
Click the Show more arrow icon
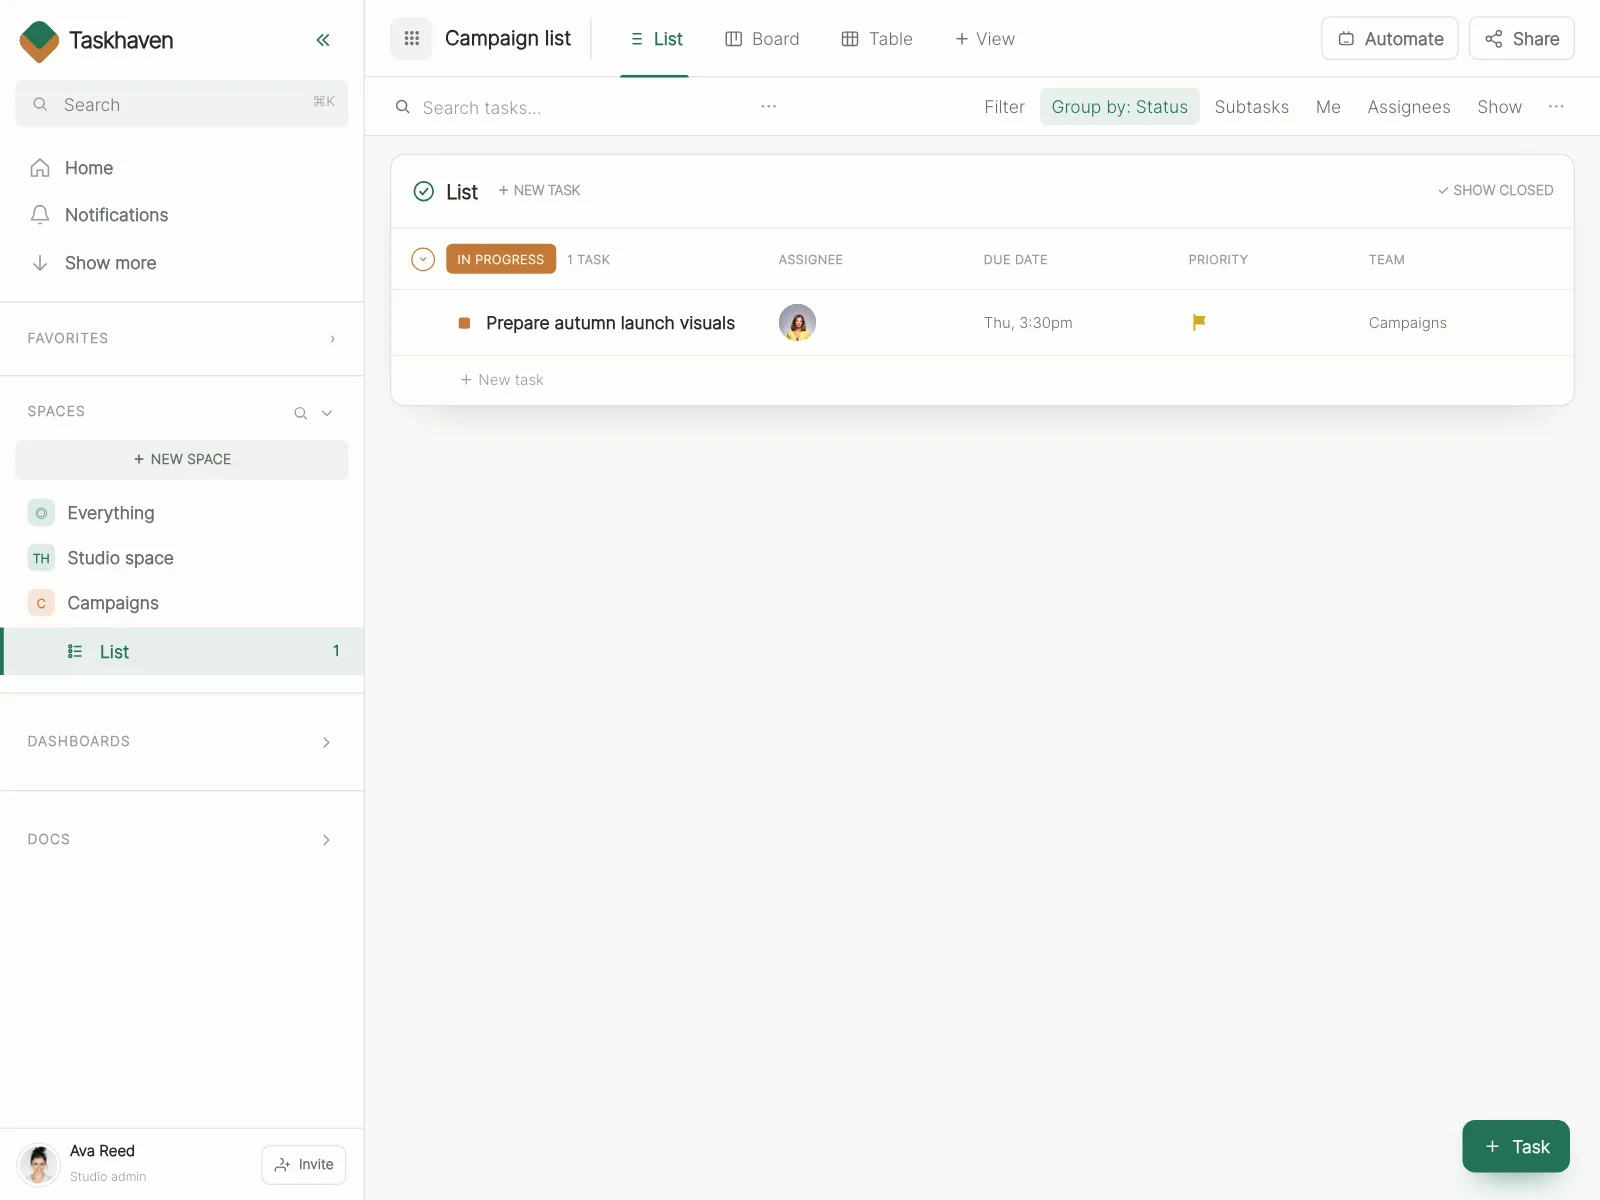click(x=40, y=263)
